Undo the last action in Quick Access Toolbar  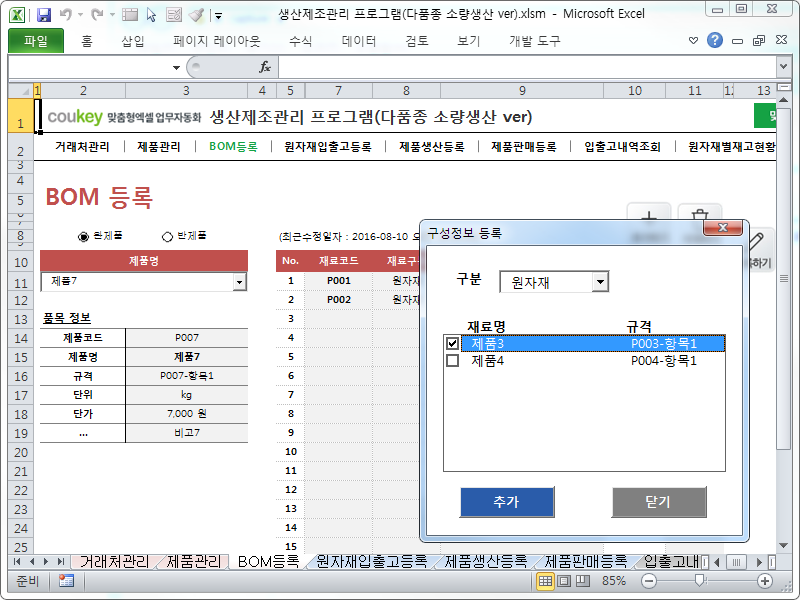coord(65,15)
